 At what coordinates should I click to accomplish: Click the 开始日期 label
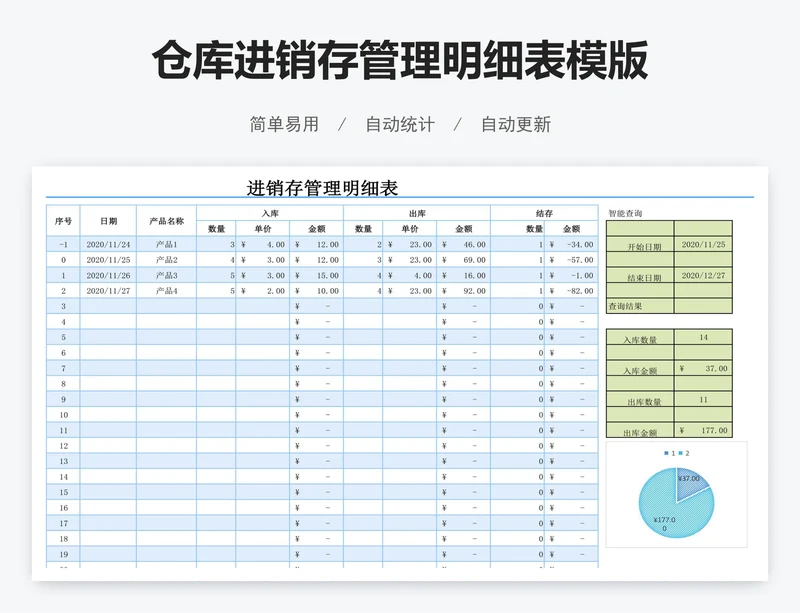[x=644, y=247]
